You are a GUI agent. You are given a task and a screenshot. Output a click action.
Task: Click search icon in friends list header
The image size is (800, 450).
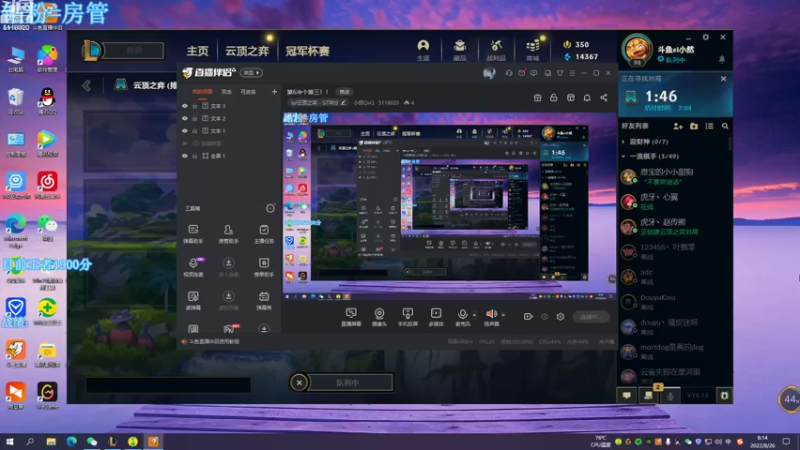725,126
